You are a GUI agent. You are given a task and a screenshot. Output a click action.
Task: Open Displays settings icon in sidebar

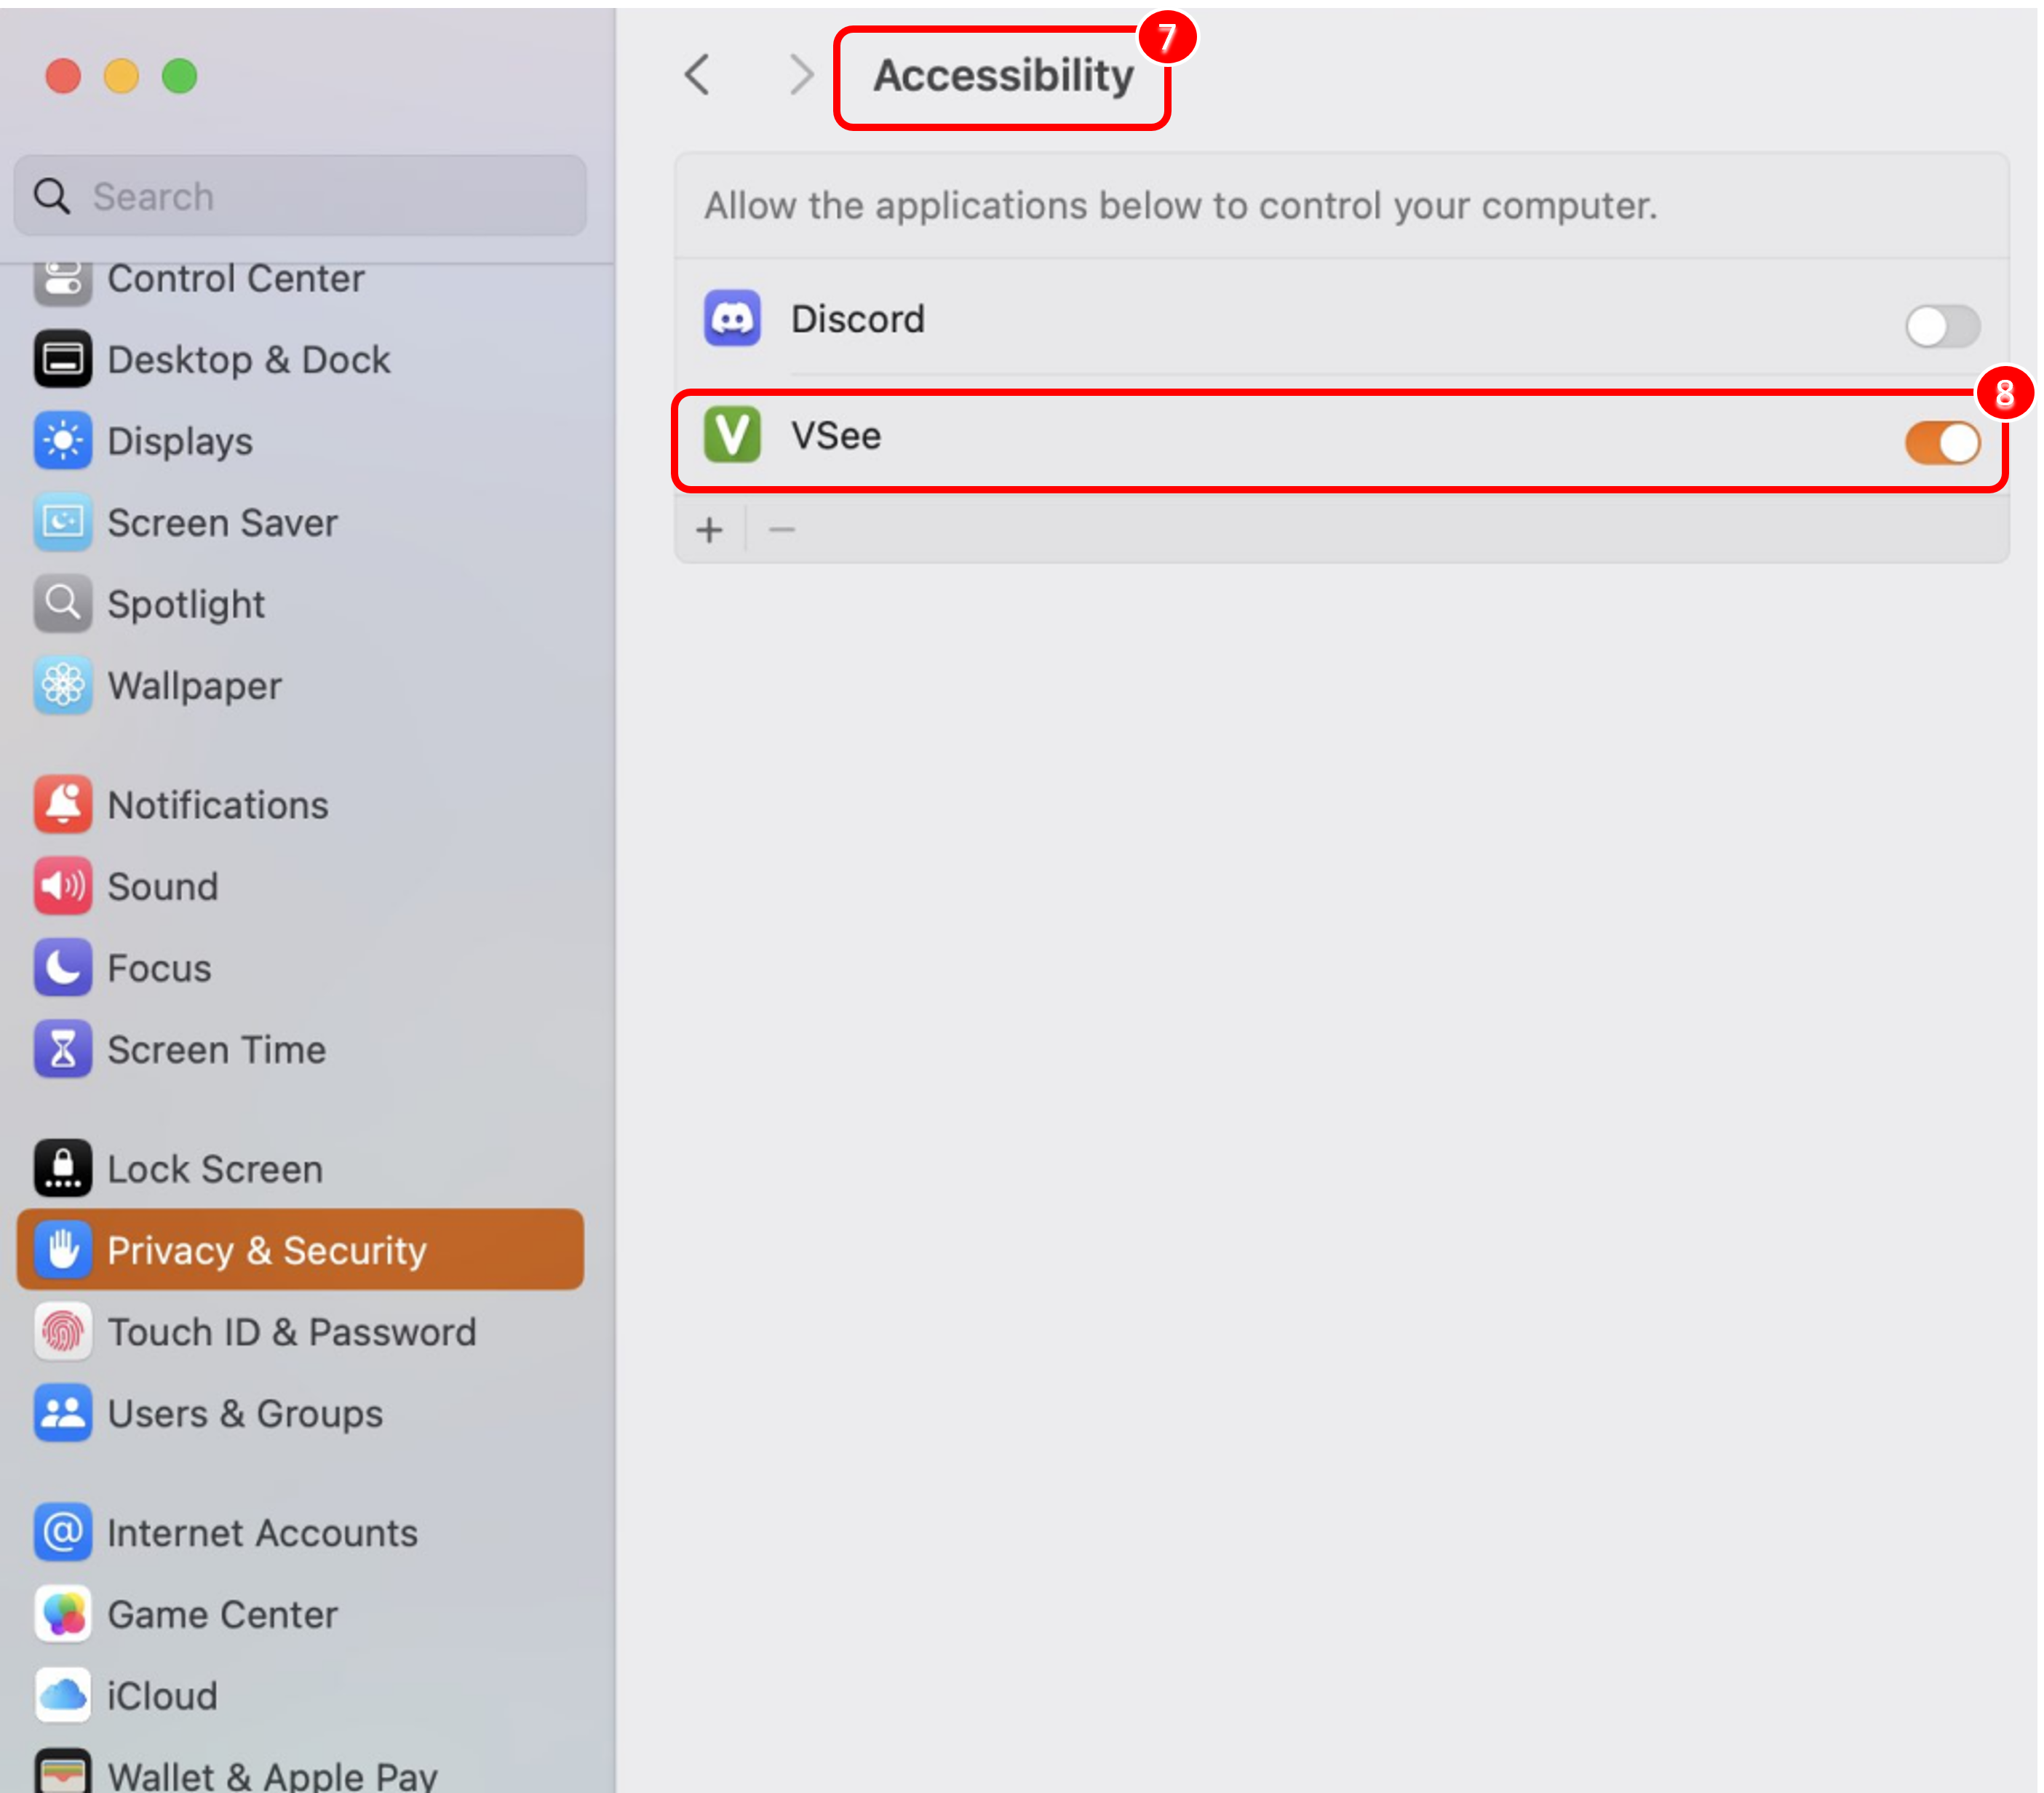point(63,441)
